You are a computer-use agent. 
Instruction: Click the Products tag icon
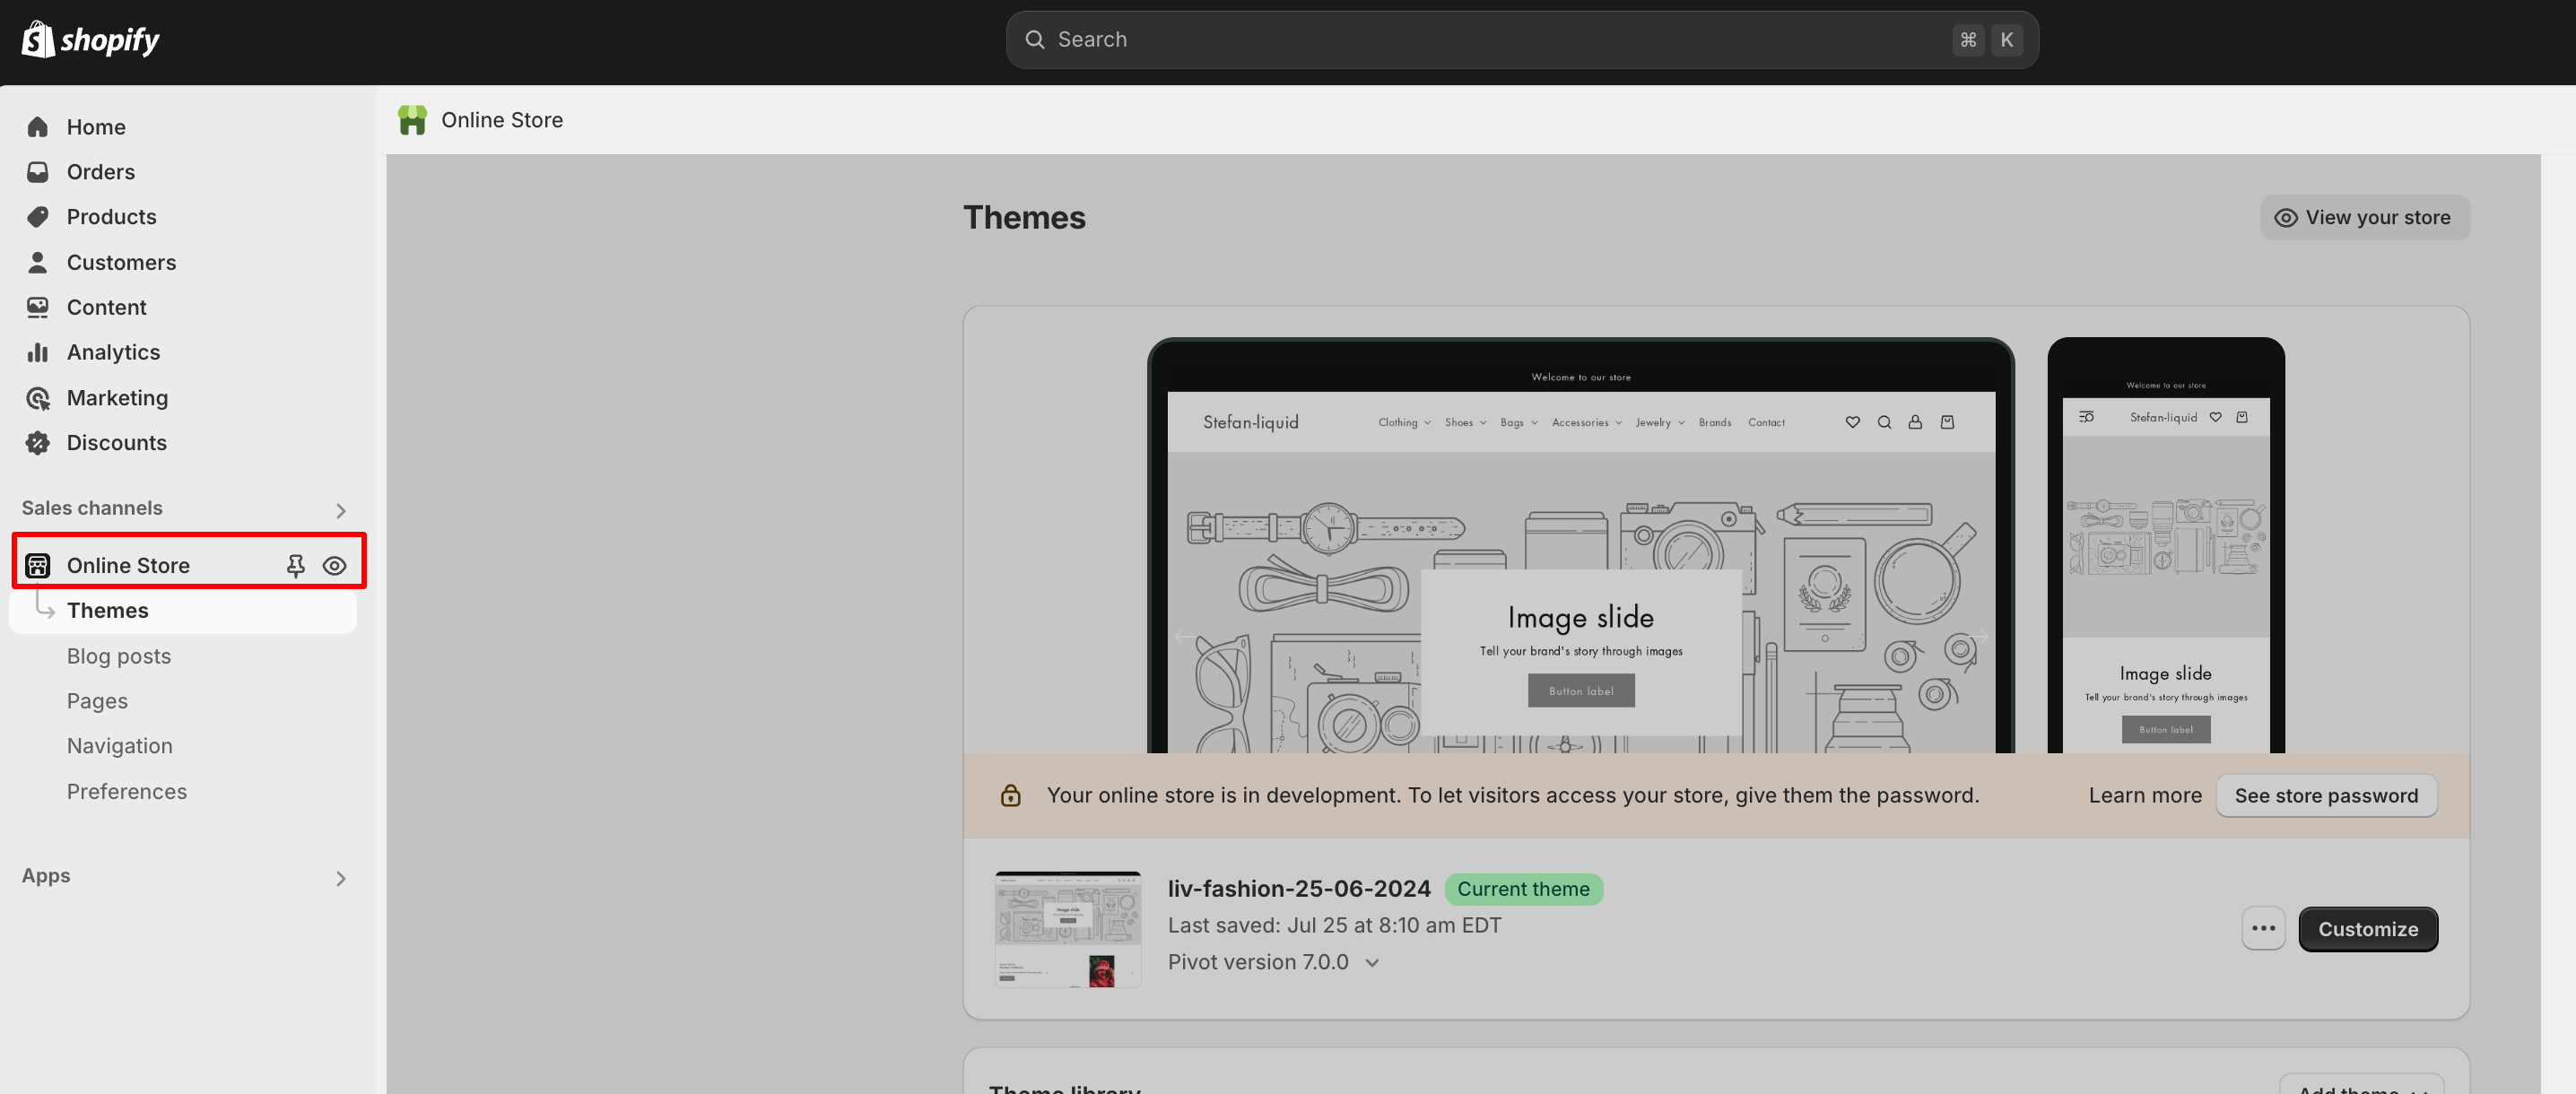click(x=38, y=217)
